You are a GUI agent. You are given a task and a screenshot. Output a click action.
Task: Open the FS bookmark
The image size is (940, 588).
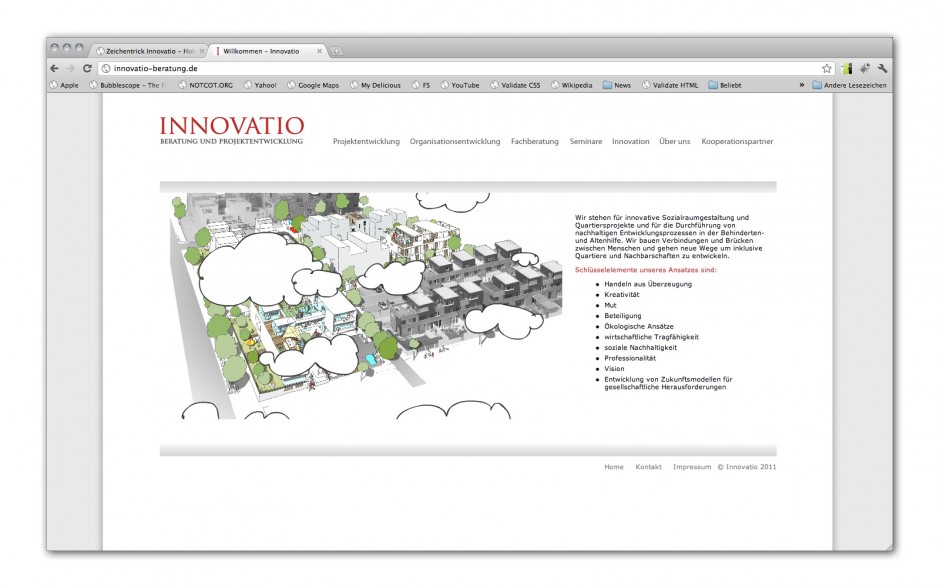click(x=421, y=85)
